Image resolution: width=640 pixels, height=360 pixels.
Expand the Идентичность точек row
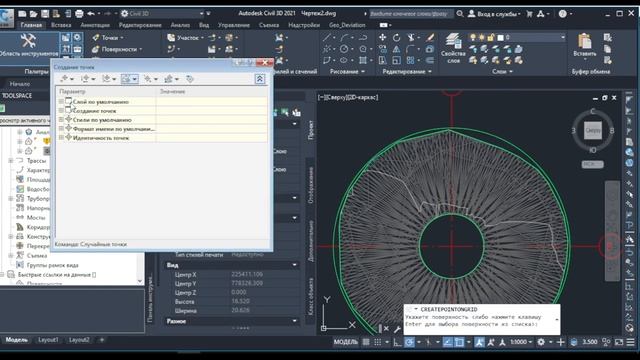pos(61,138)
